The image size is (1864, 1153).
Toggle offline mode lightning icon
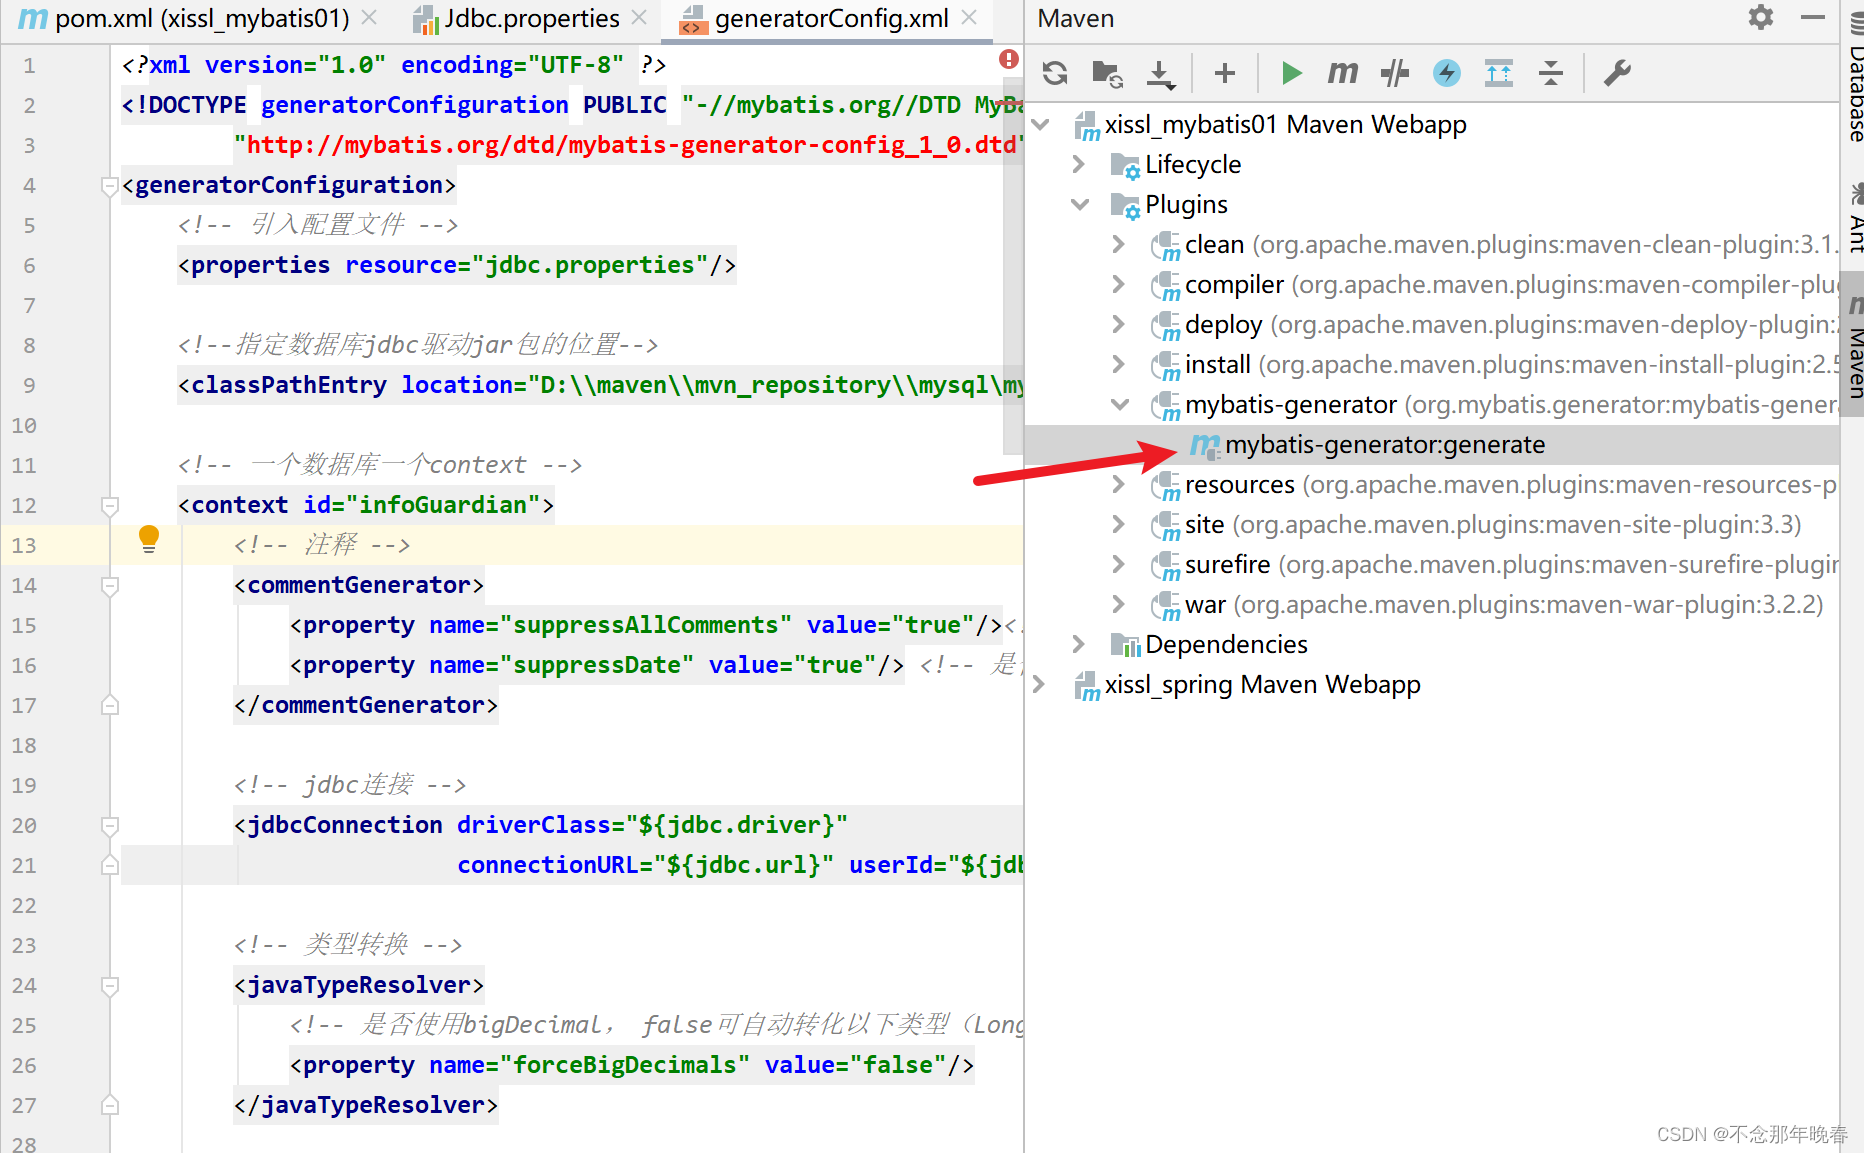pos(1447,73)
